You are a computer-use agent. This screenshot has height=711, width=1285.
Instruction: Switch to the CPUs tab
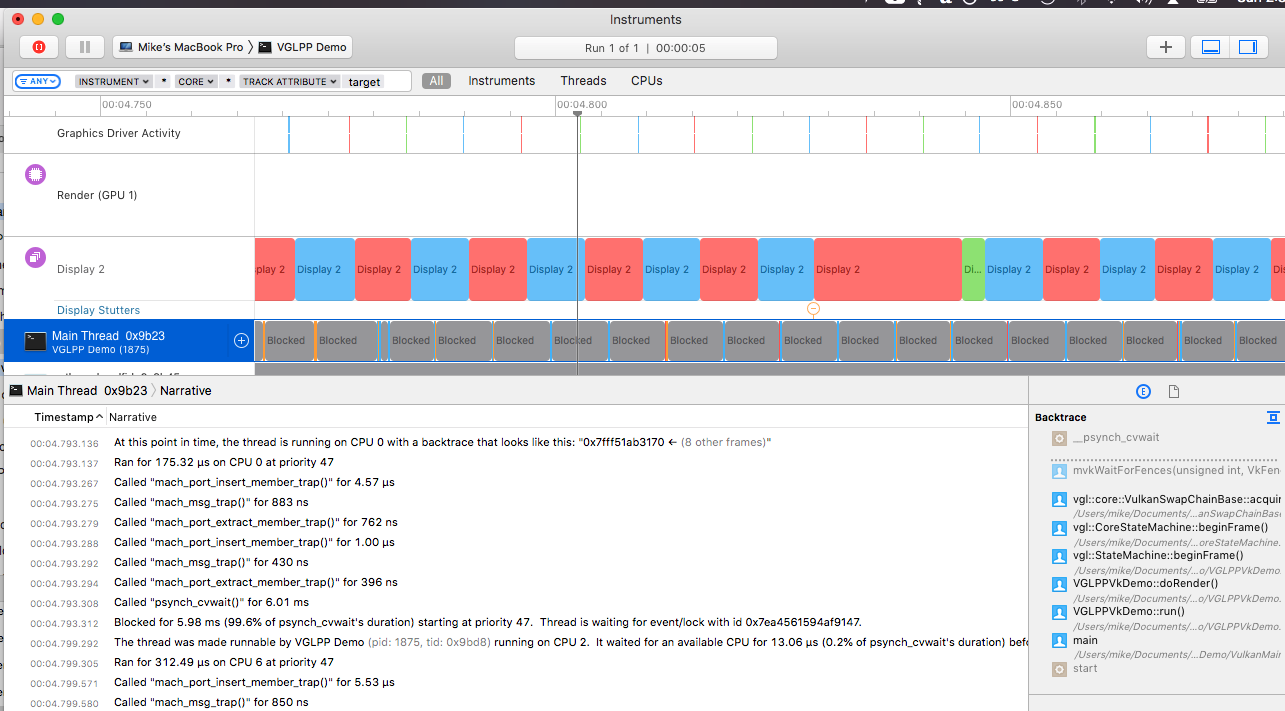click(x=646, y=81)
